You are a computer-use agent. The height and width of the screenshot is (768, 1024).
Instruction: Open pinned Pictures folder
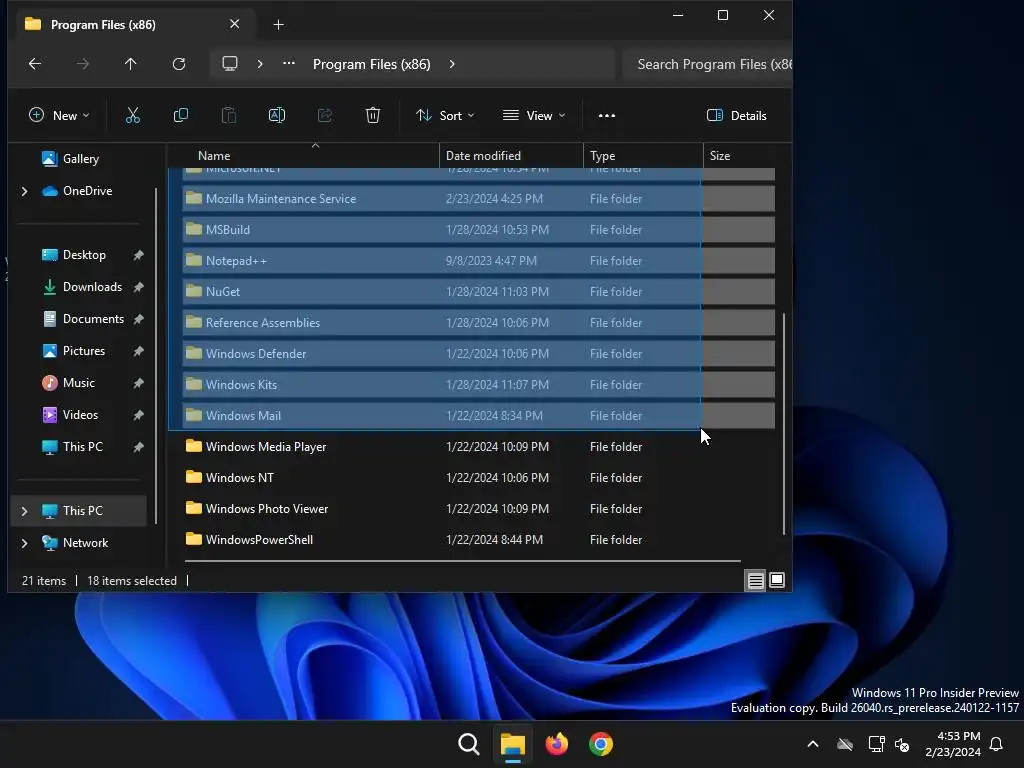click(x=84, y=351)
